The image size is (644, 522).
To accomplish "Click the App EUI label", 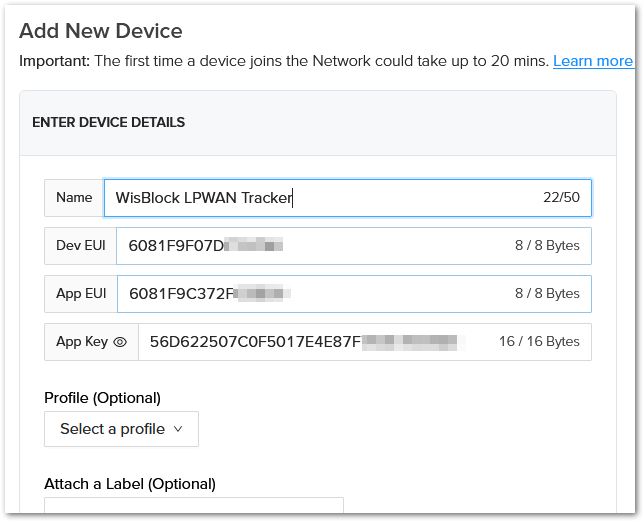I will pos(81,294).
